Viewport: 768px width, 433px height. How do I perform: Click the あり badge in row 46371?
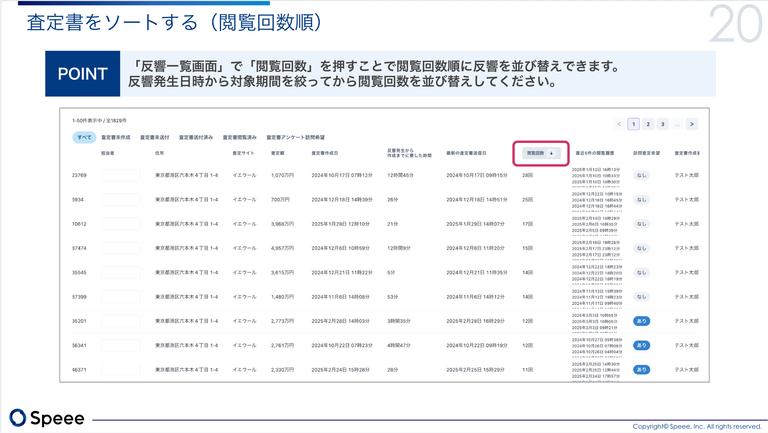(640, 370)
